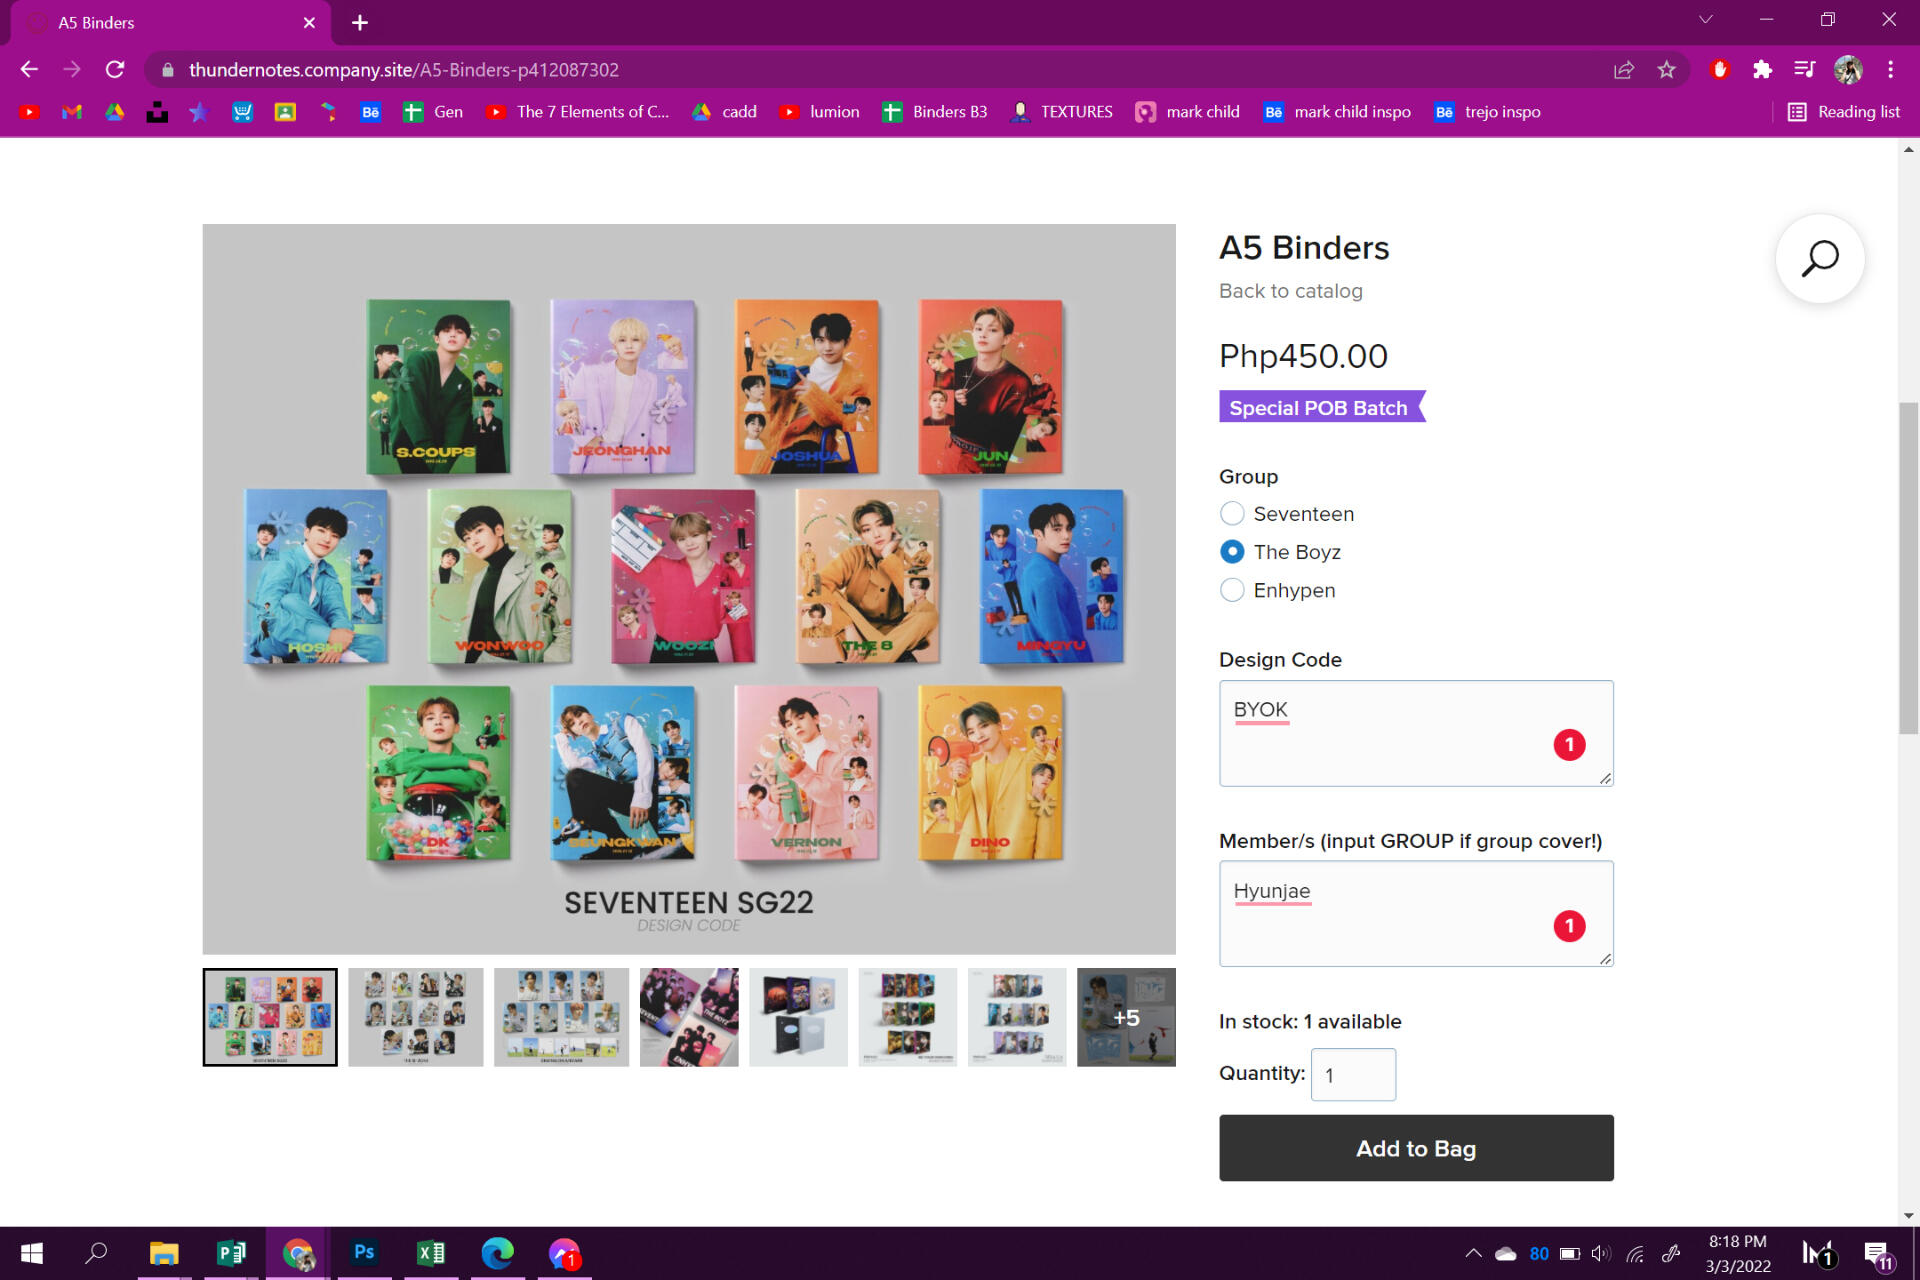Open the media control playlist icon
The height and width of the screenshot is (1280, 1920).
coord(1804,69)
